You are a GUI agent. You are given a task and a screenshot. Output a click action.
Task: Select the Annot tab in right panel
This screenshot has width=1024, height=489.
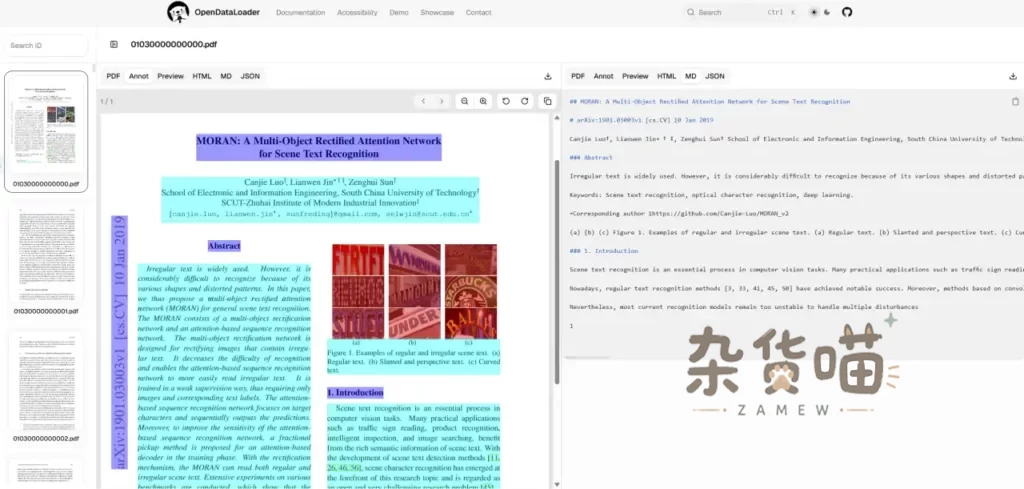tap(603, 76)
